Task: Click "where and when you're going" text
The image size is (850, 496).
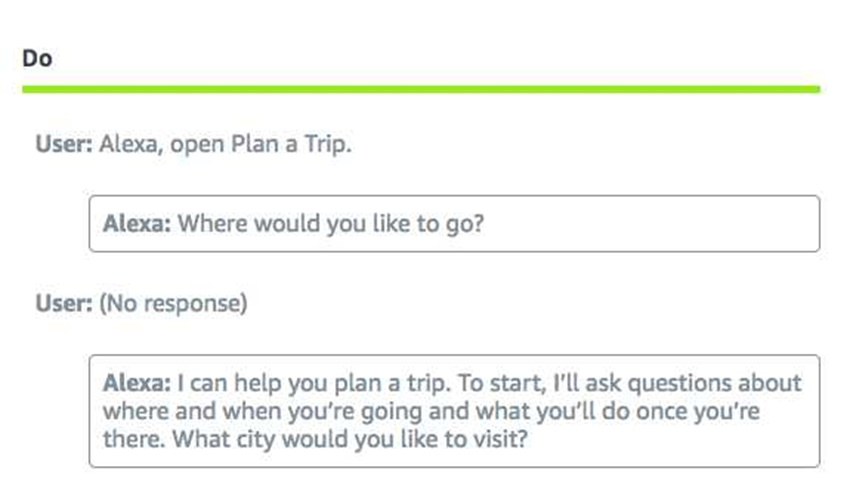Action: pyautogui.click(x=262, y=411)
